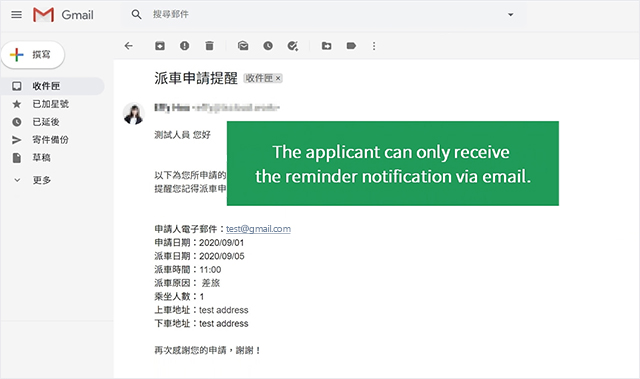Viewport: 640px width, 379px height.
Task: Delete the email with the trash icon
Action: click(x=209, y=46)
